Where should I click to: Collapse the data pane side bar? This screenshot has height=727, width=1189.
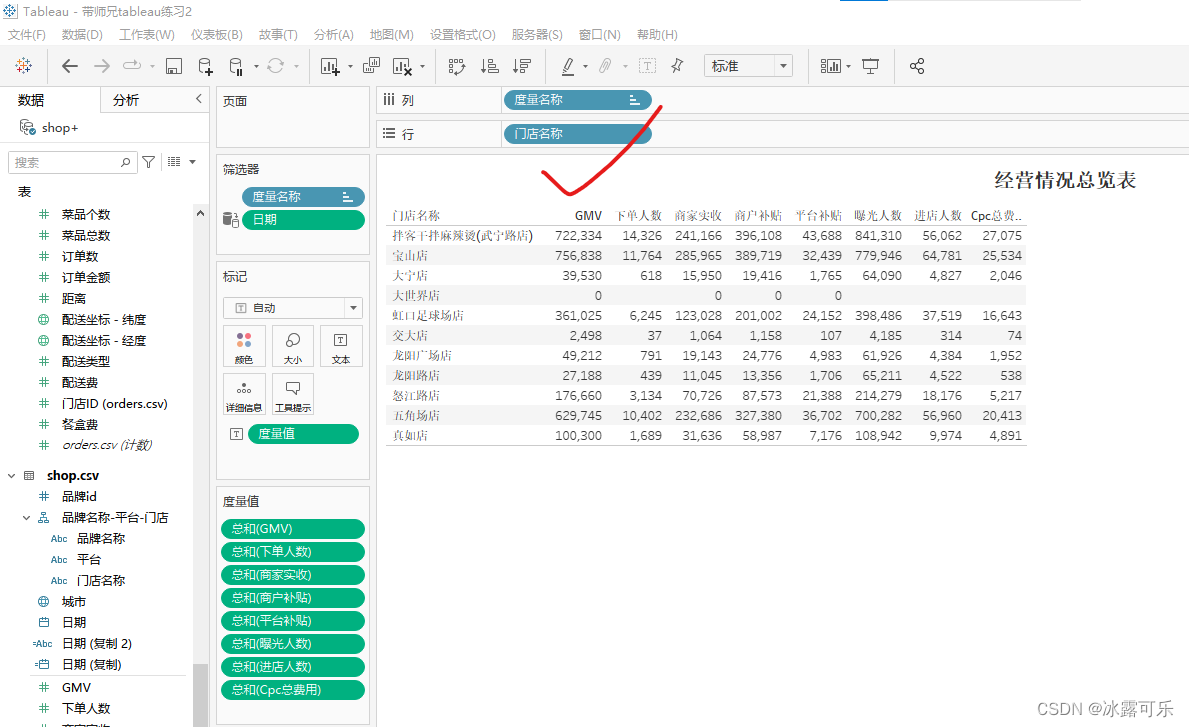(x=199, y=99)
